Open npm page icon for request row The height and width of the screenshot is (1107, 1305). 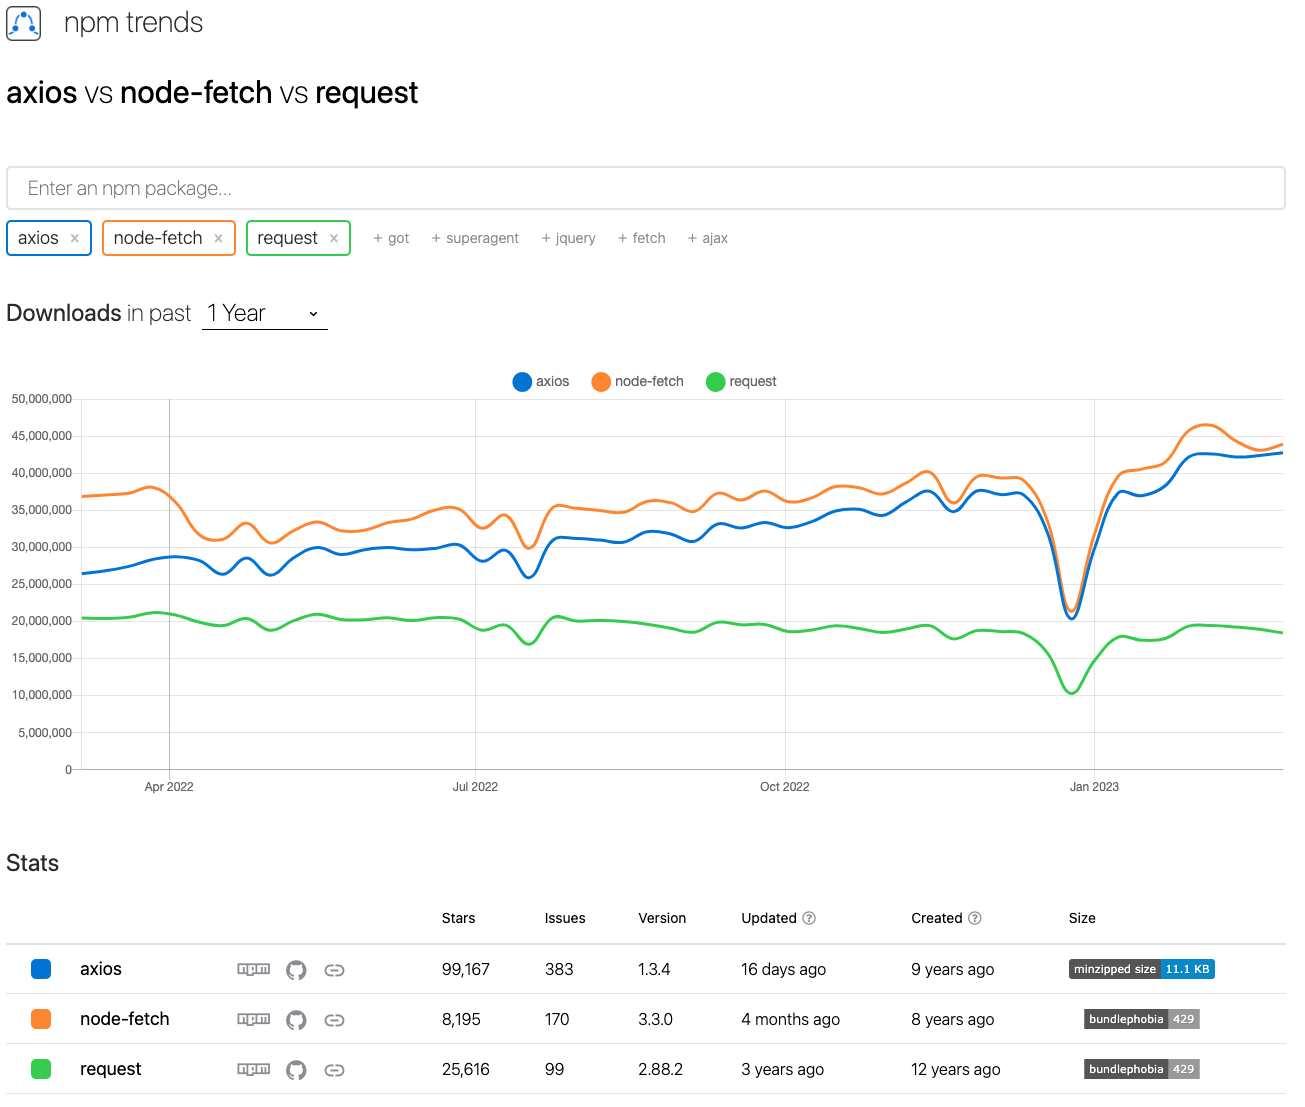coord(253,1069)
